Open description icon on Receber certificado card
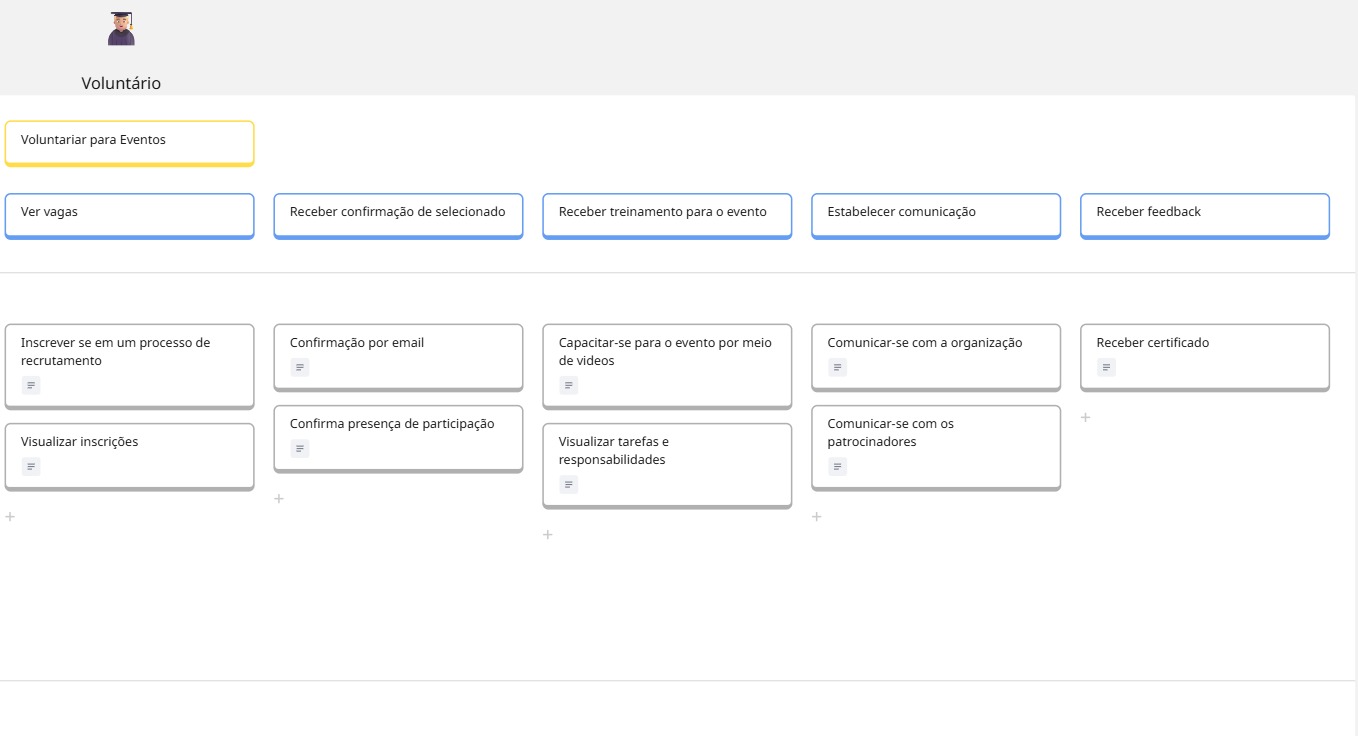1358x736 pixels. tap(1106, 368)
